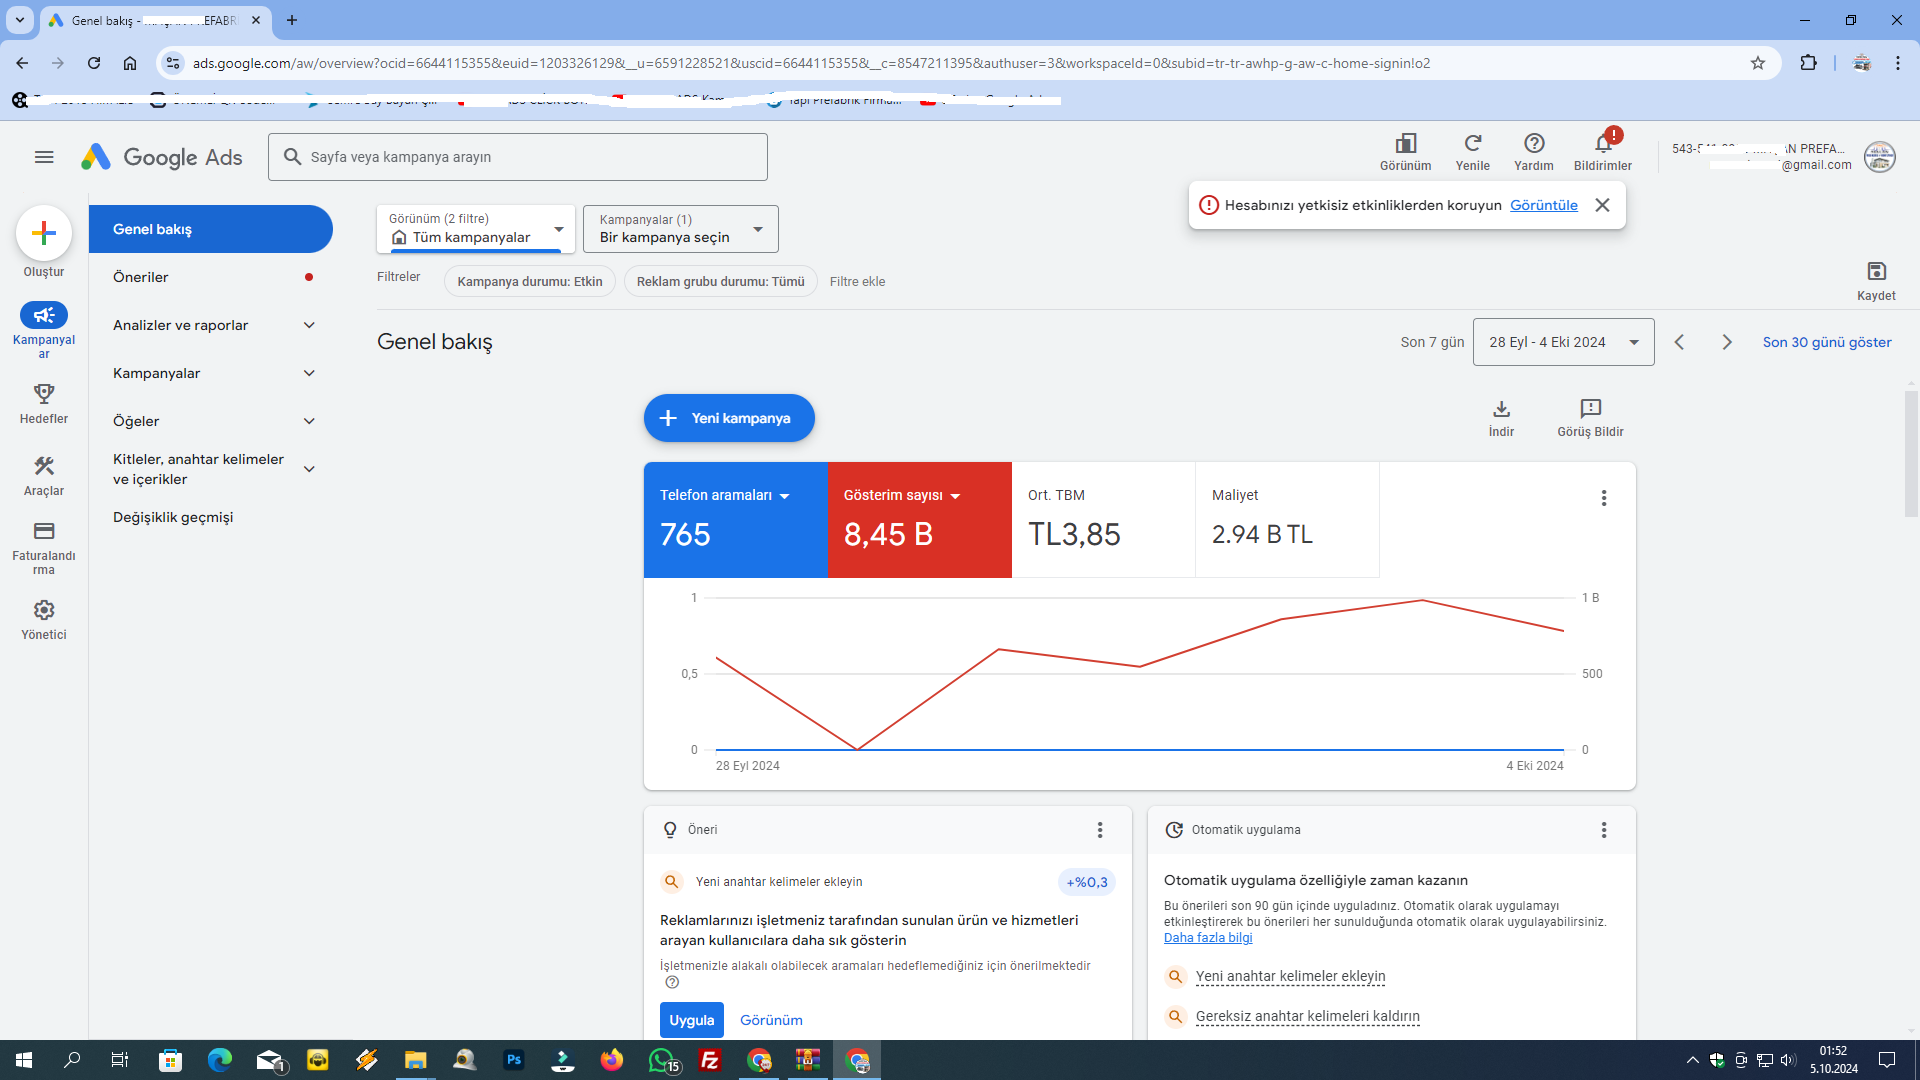1920x1080 pixels.
Task: Click the Görünüm link in Öneri card
Action: click(x=771, y=1020)
